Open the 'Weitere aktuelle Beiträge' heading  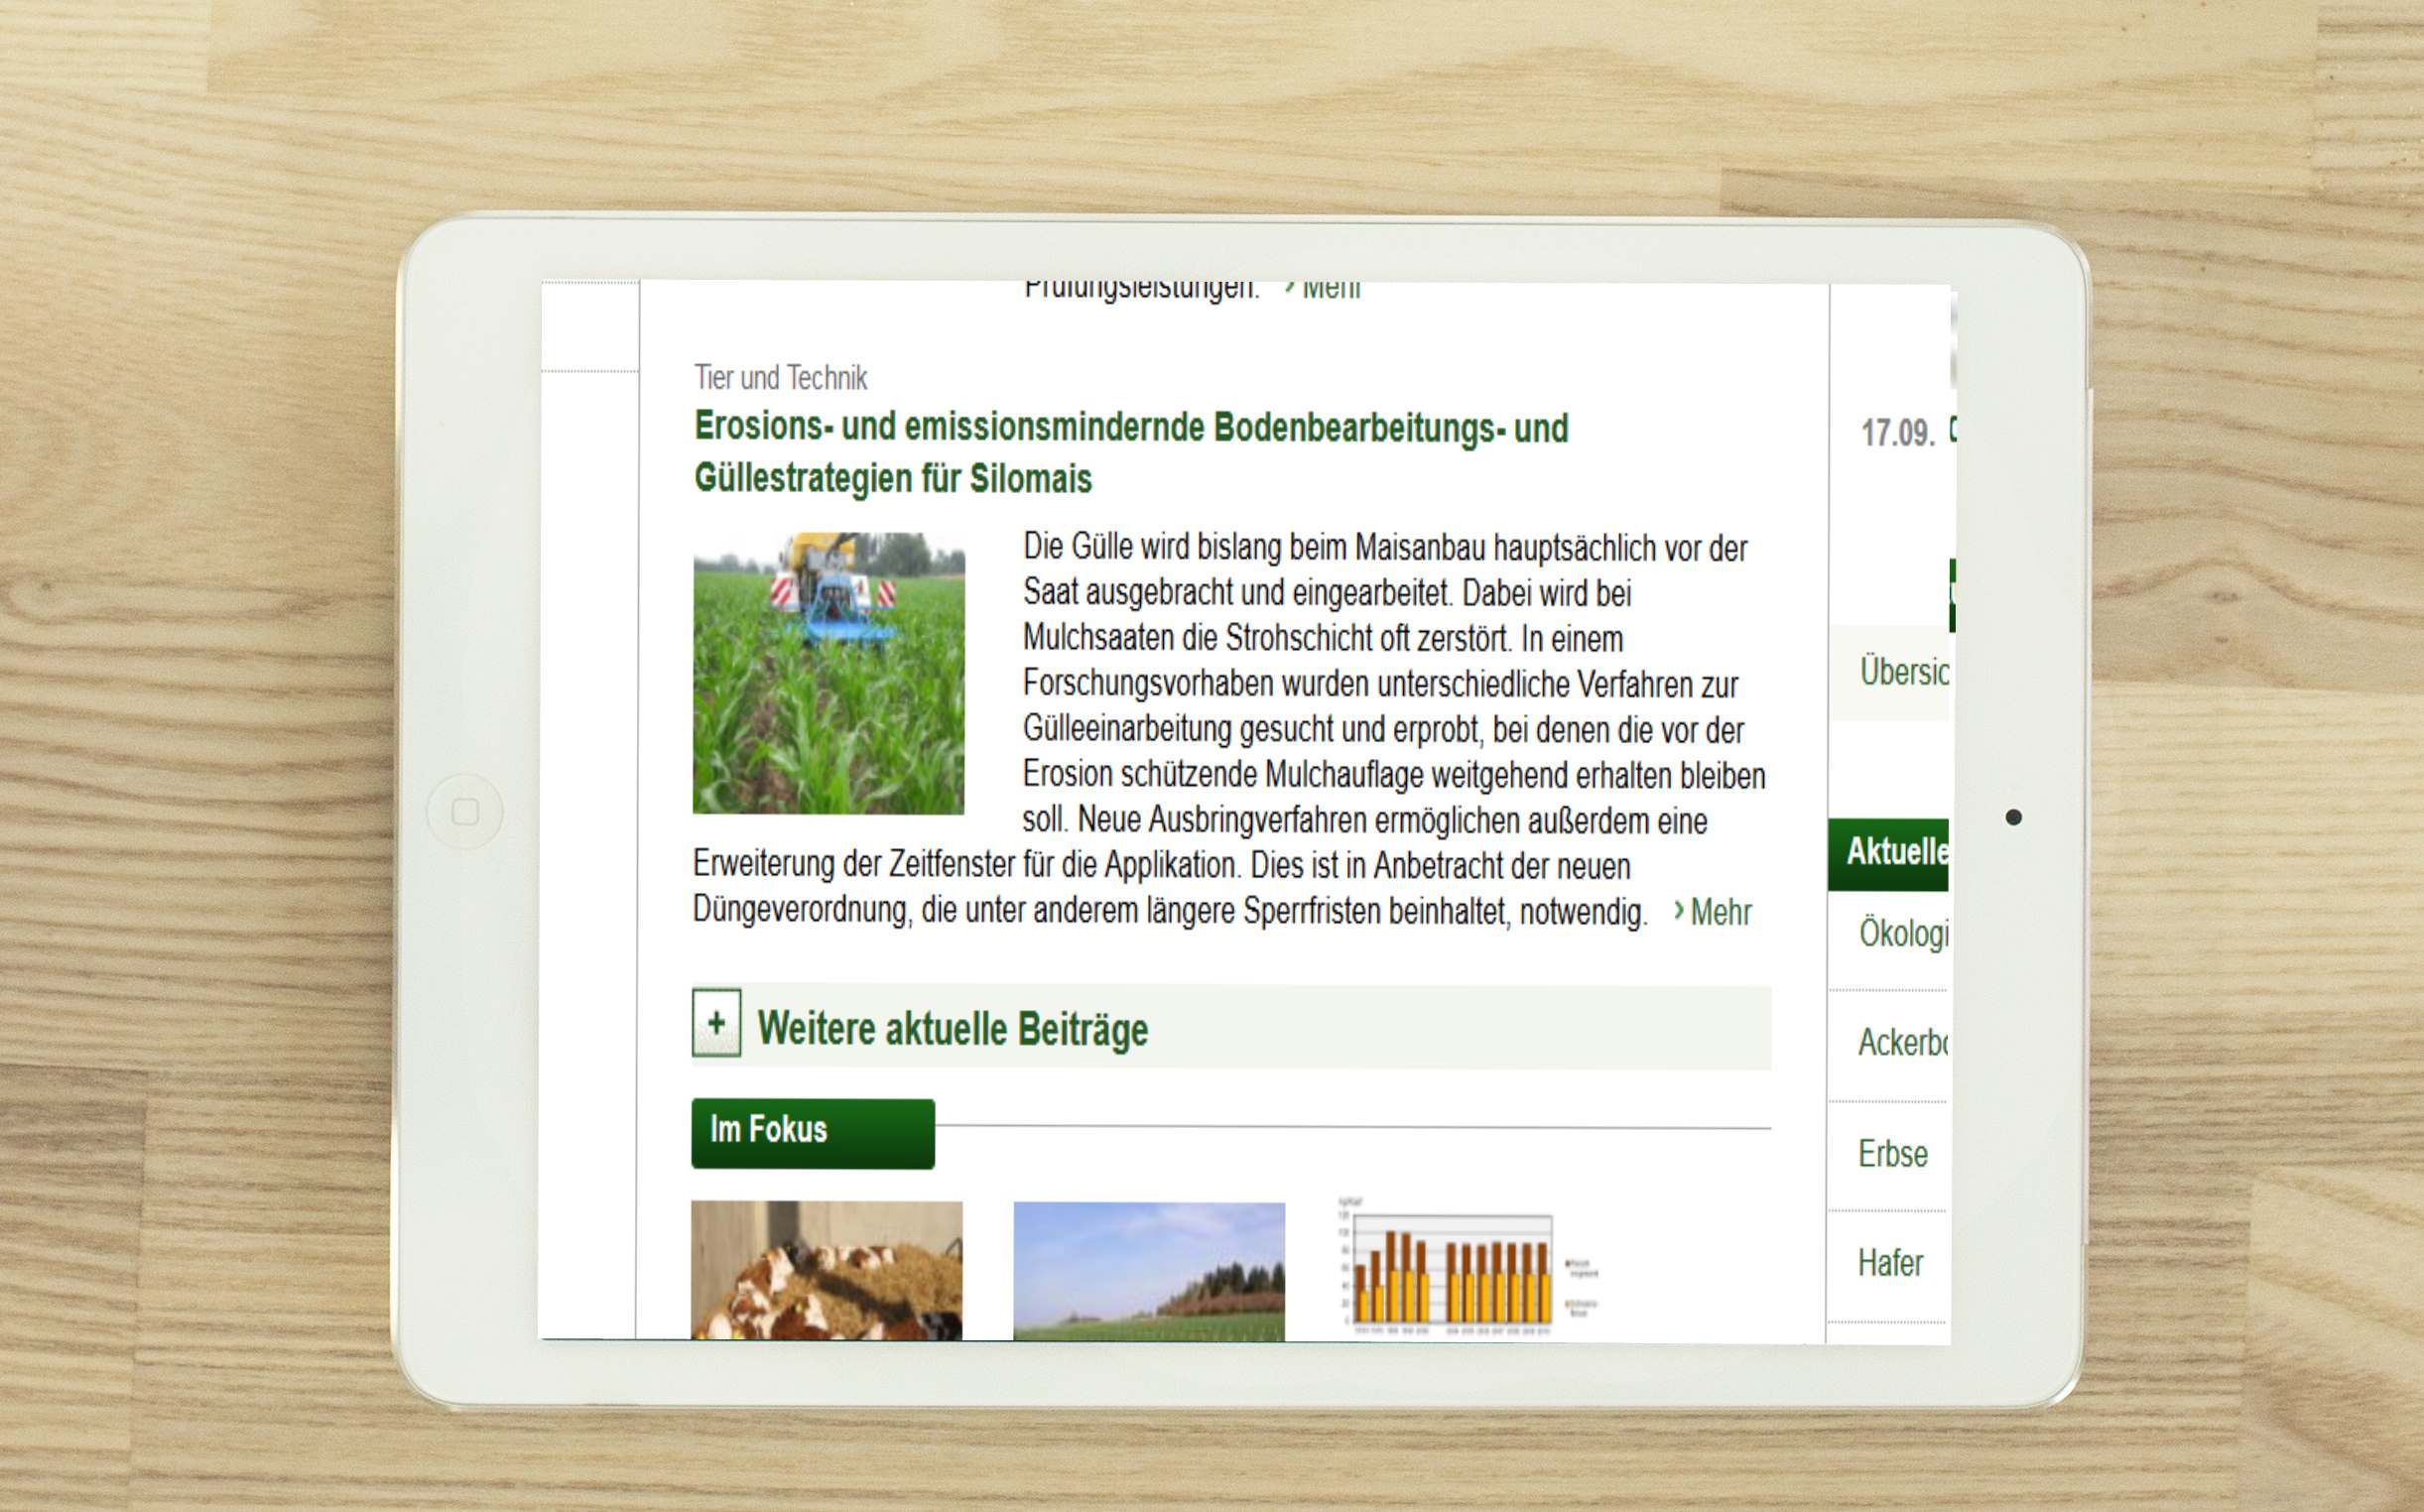[952, 1029]
